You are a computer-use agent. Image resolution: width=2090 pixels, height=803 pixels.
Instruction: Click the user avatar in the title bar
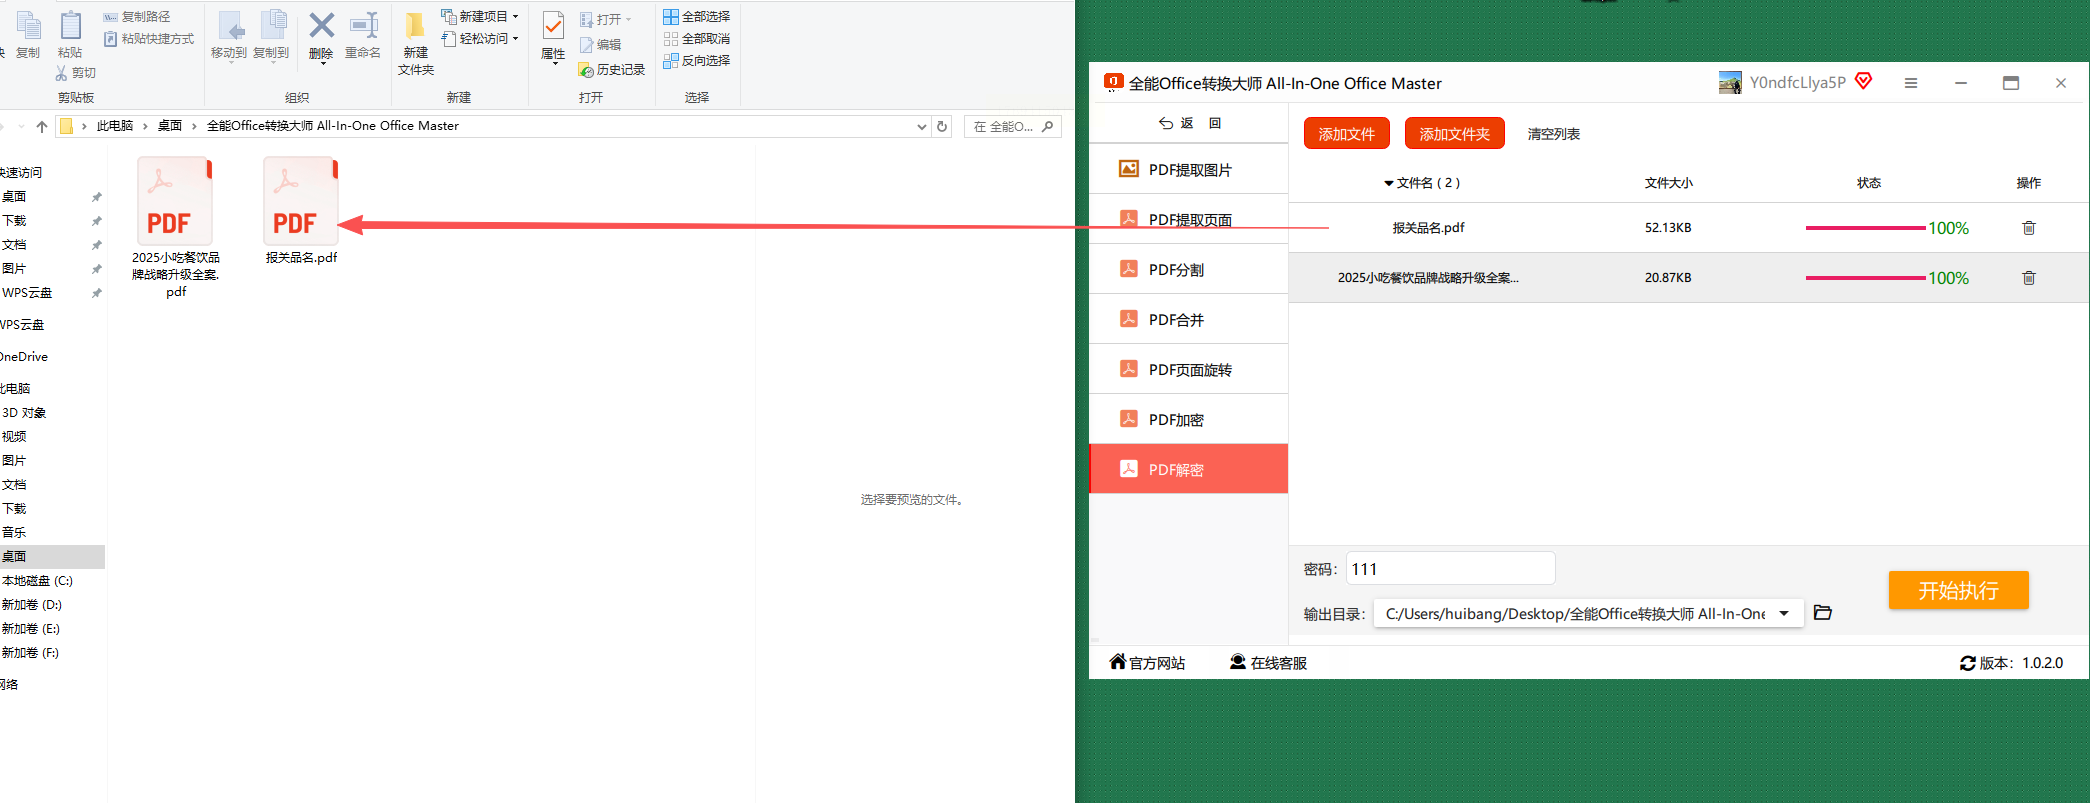pyautogui.click(x=1730, y=82)
